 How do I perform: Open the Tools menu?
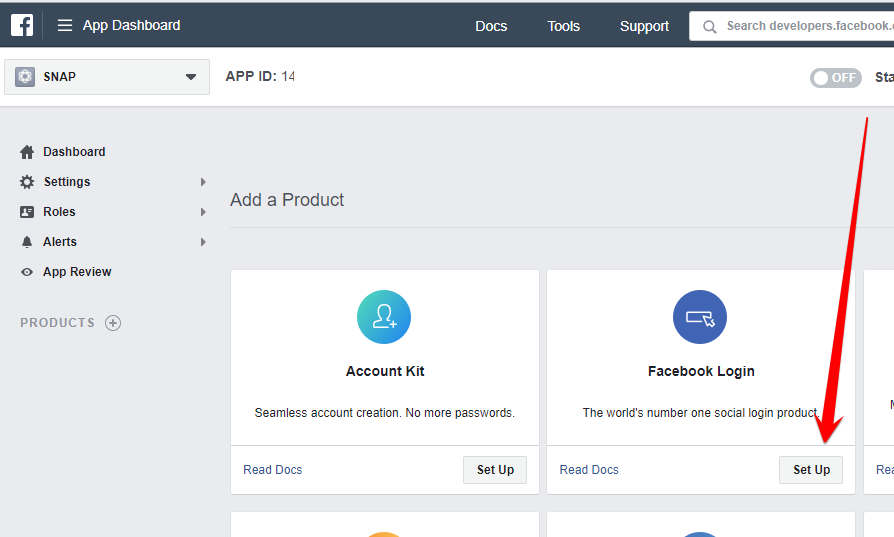click(563, 26)
